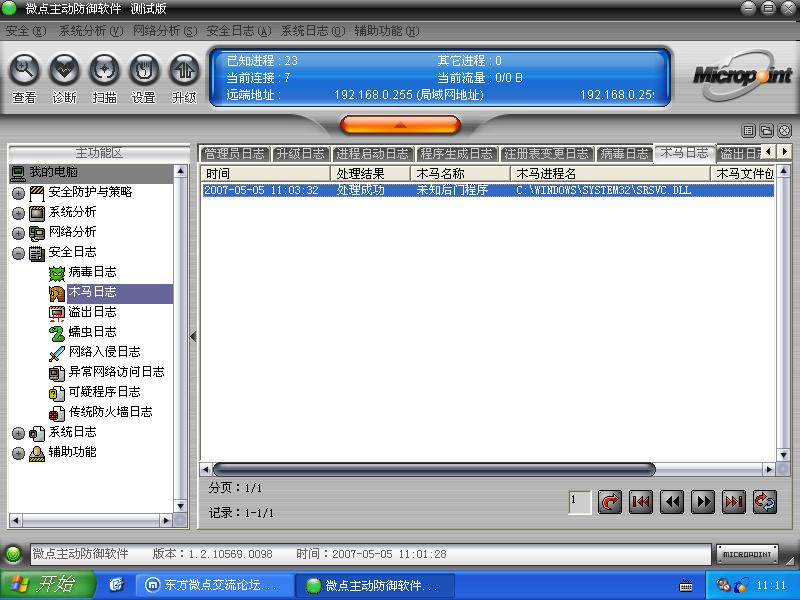Refresh the log list
Viewport: 800px width, 600px height.
[x=765, y=502]
